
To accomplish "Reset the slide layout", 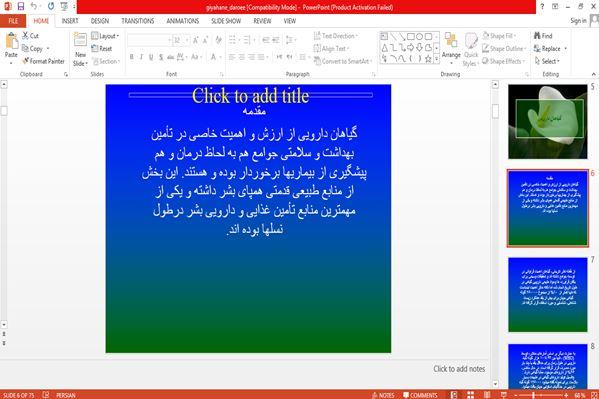I will (102, 49).
